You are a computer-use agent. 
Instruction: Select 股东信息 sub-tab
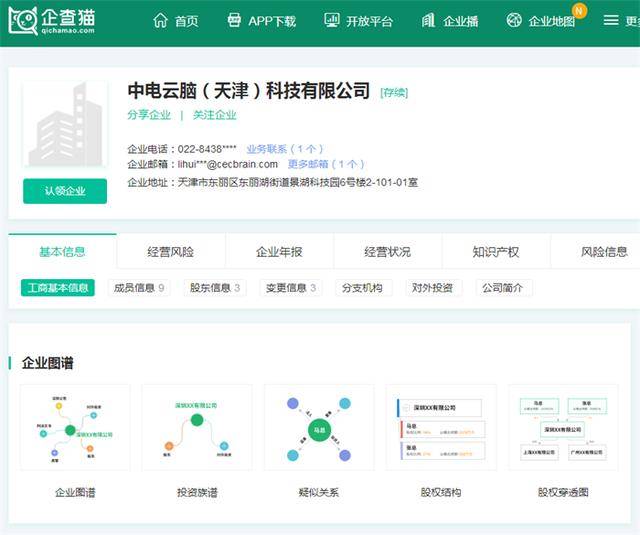tap(214, 288)
